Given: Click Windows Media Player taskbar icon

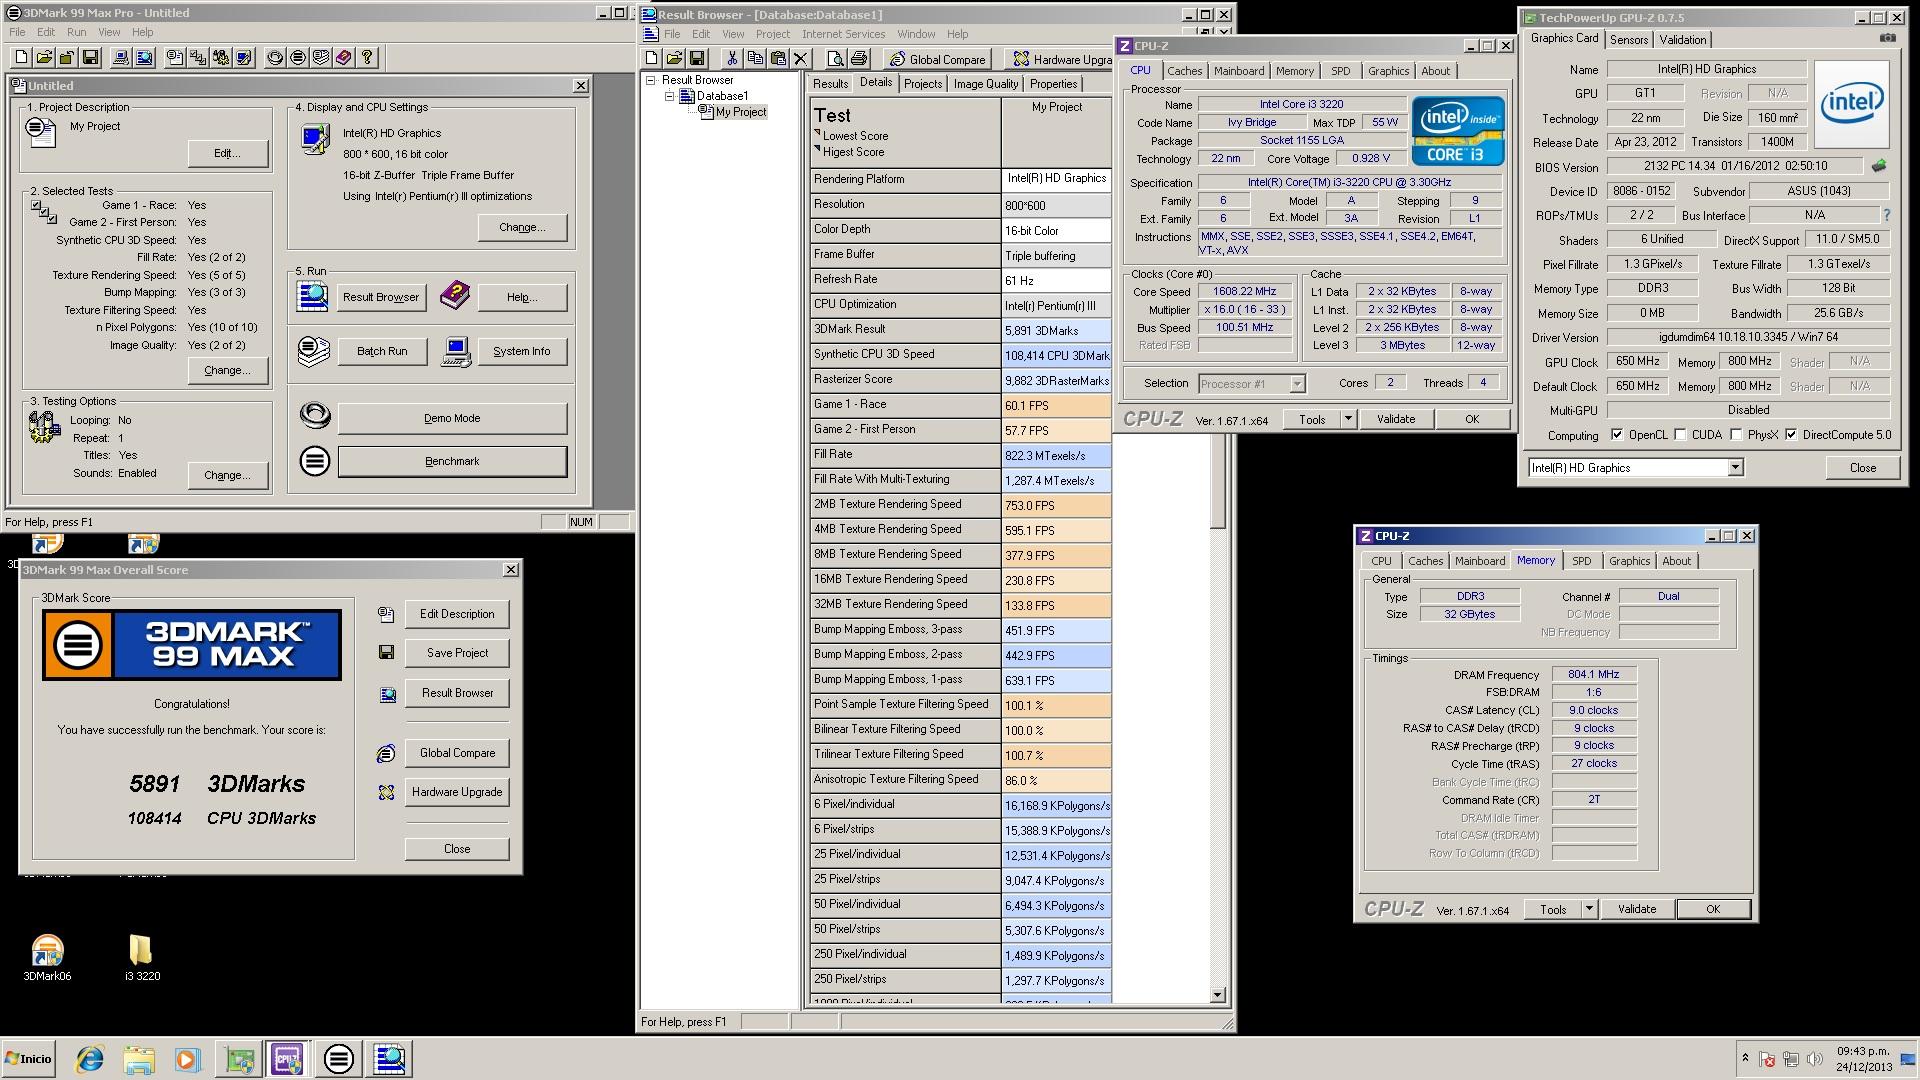Looking at the screenshot, I should tap(187, 1059).
